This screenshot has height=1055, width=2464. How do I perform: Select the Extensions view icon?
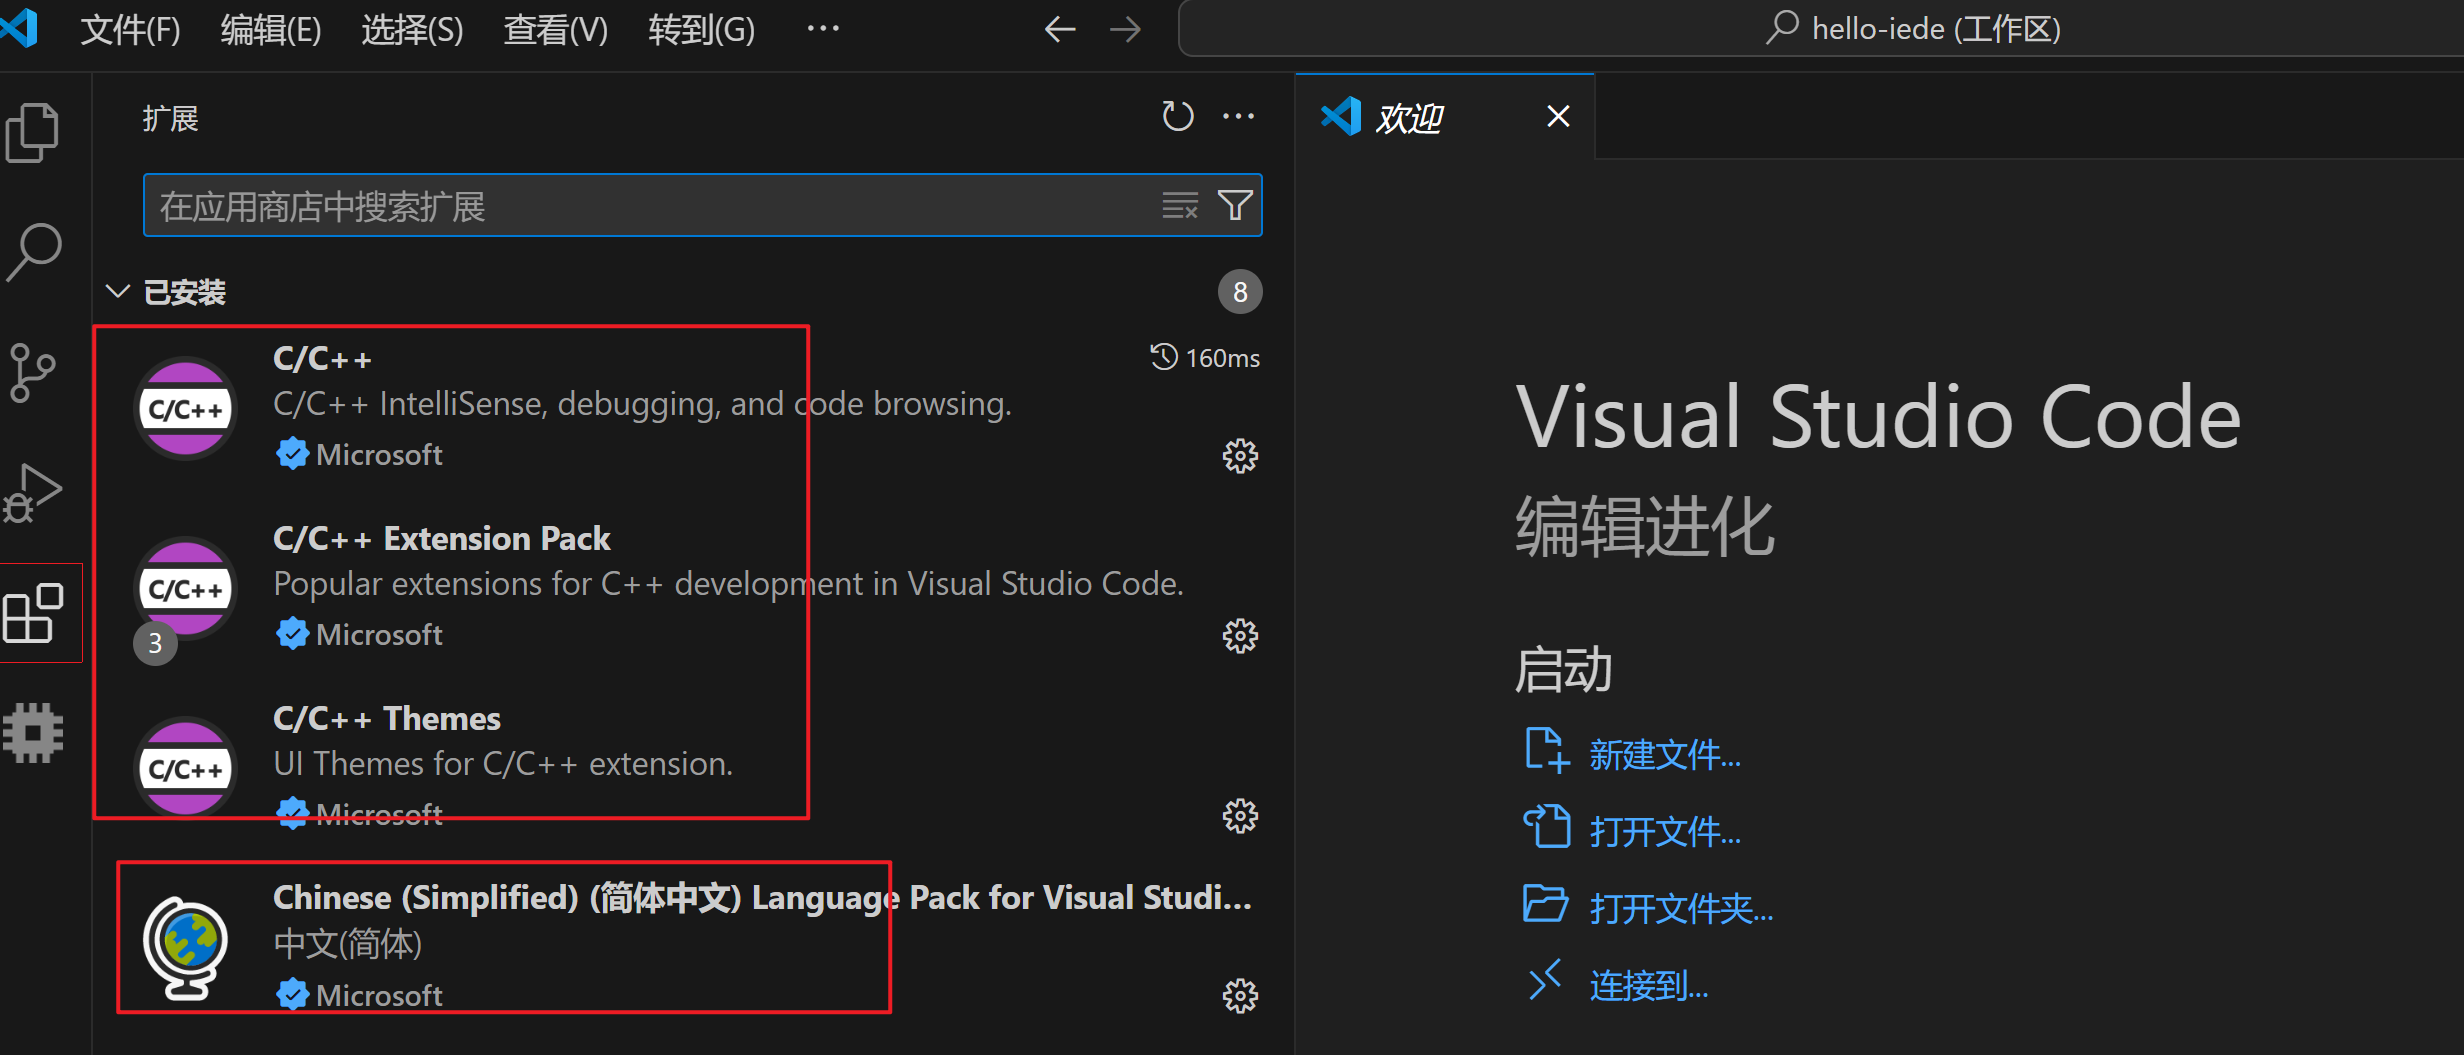(x=33, y=612)
